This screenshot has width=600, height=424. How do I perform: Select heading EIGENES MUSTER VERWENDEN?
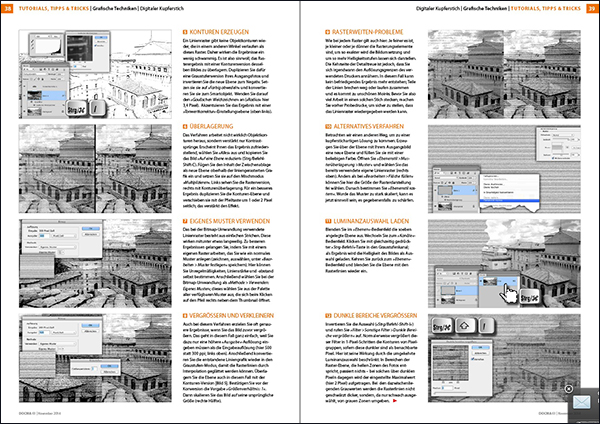[x=230, y=221]
